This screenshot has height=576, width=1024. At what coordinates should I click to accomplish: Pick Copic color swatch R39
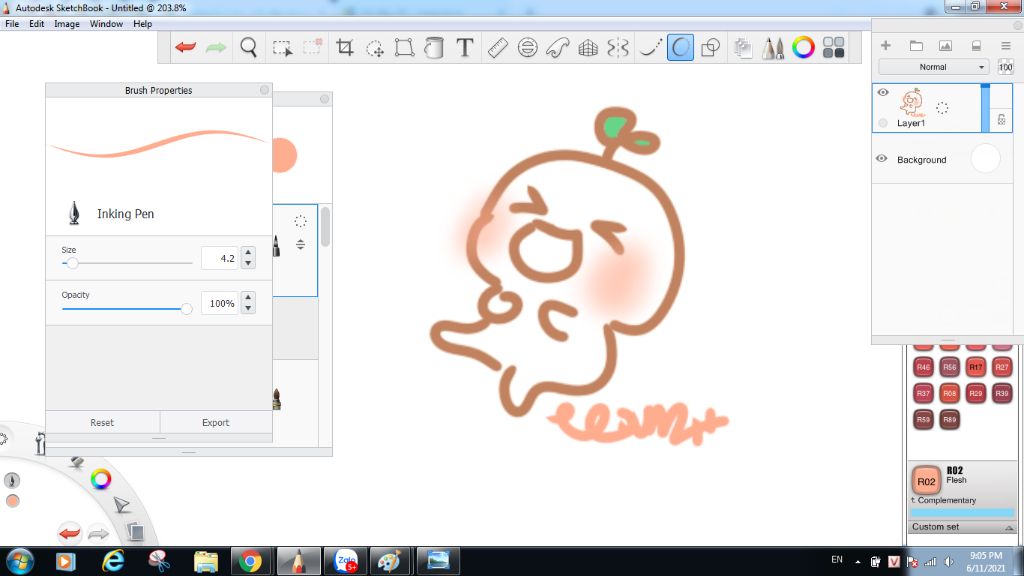1002,393
